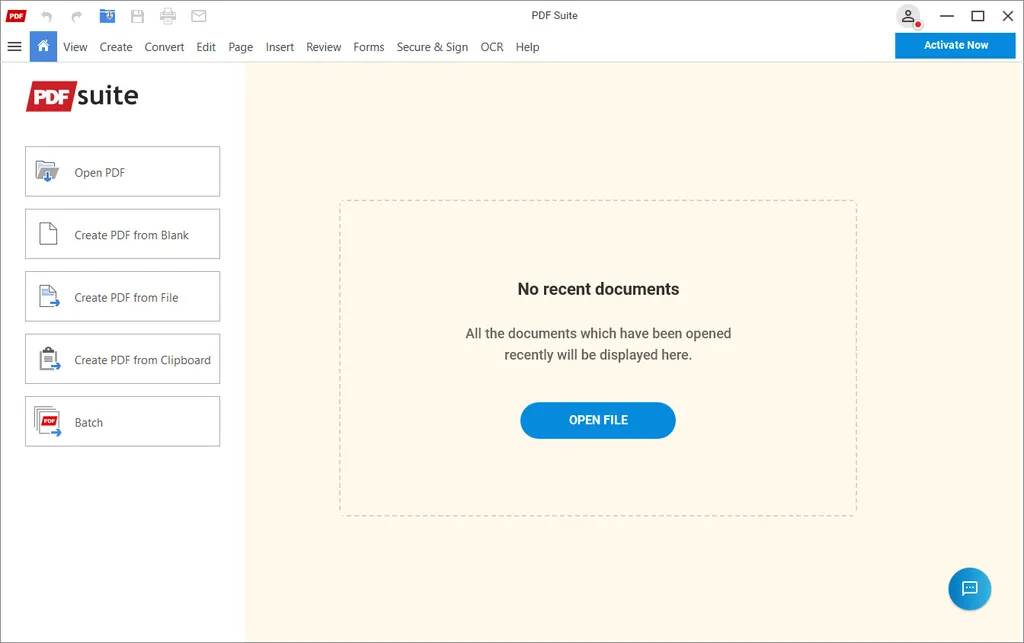Viewport: 1024px width, 643px height.
Task: Open the user account icon
Action: tap(908, 16)
